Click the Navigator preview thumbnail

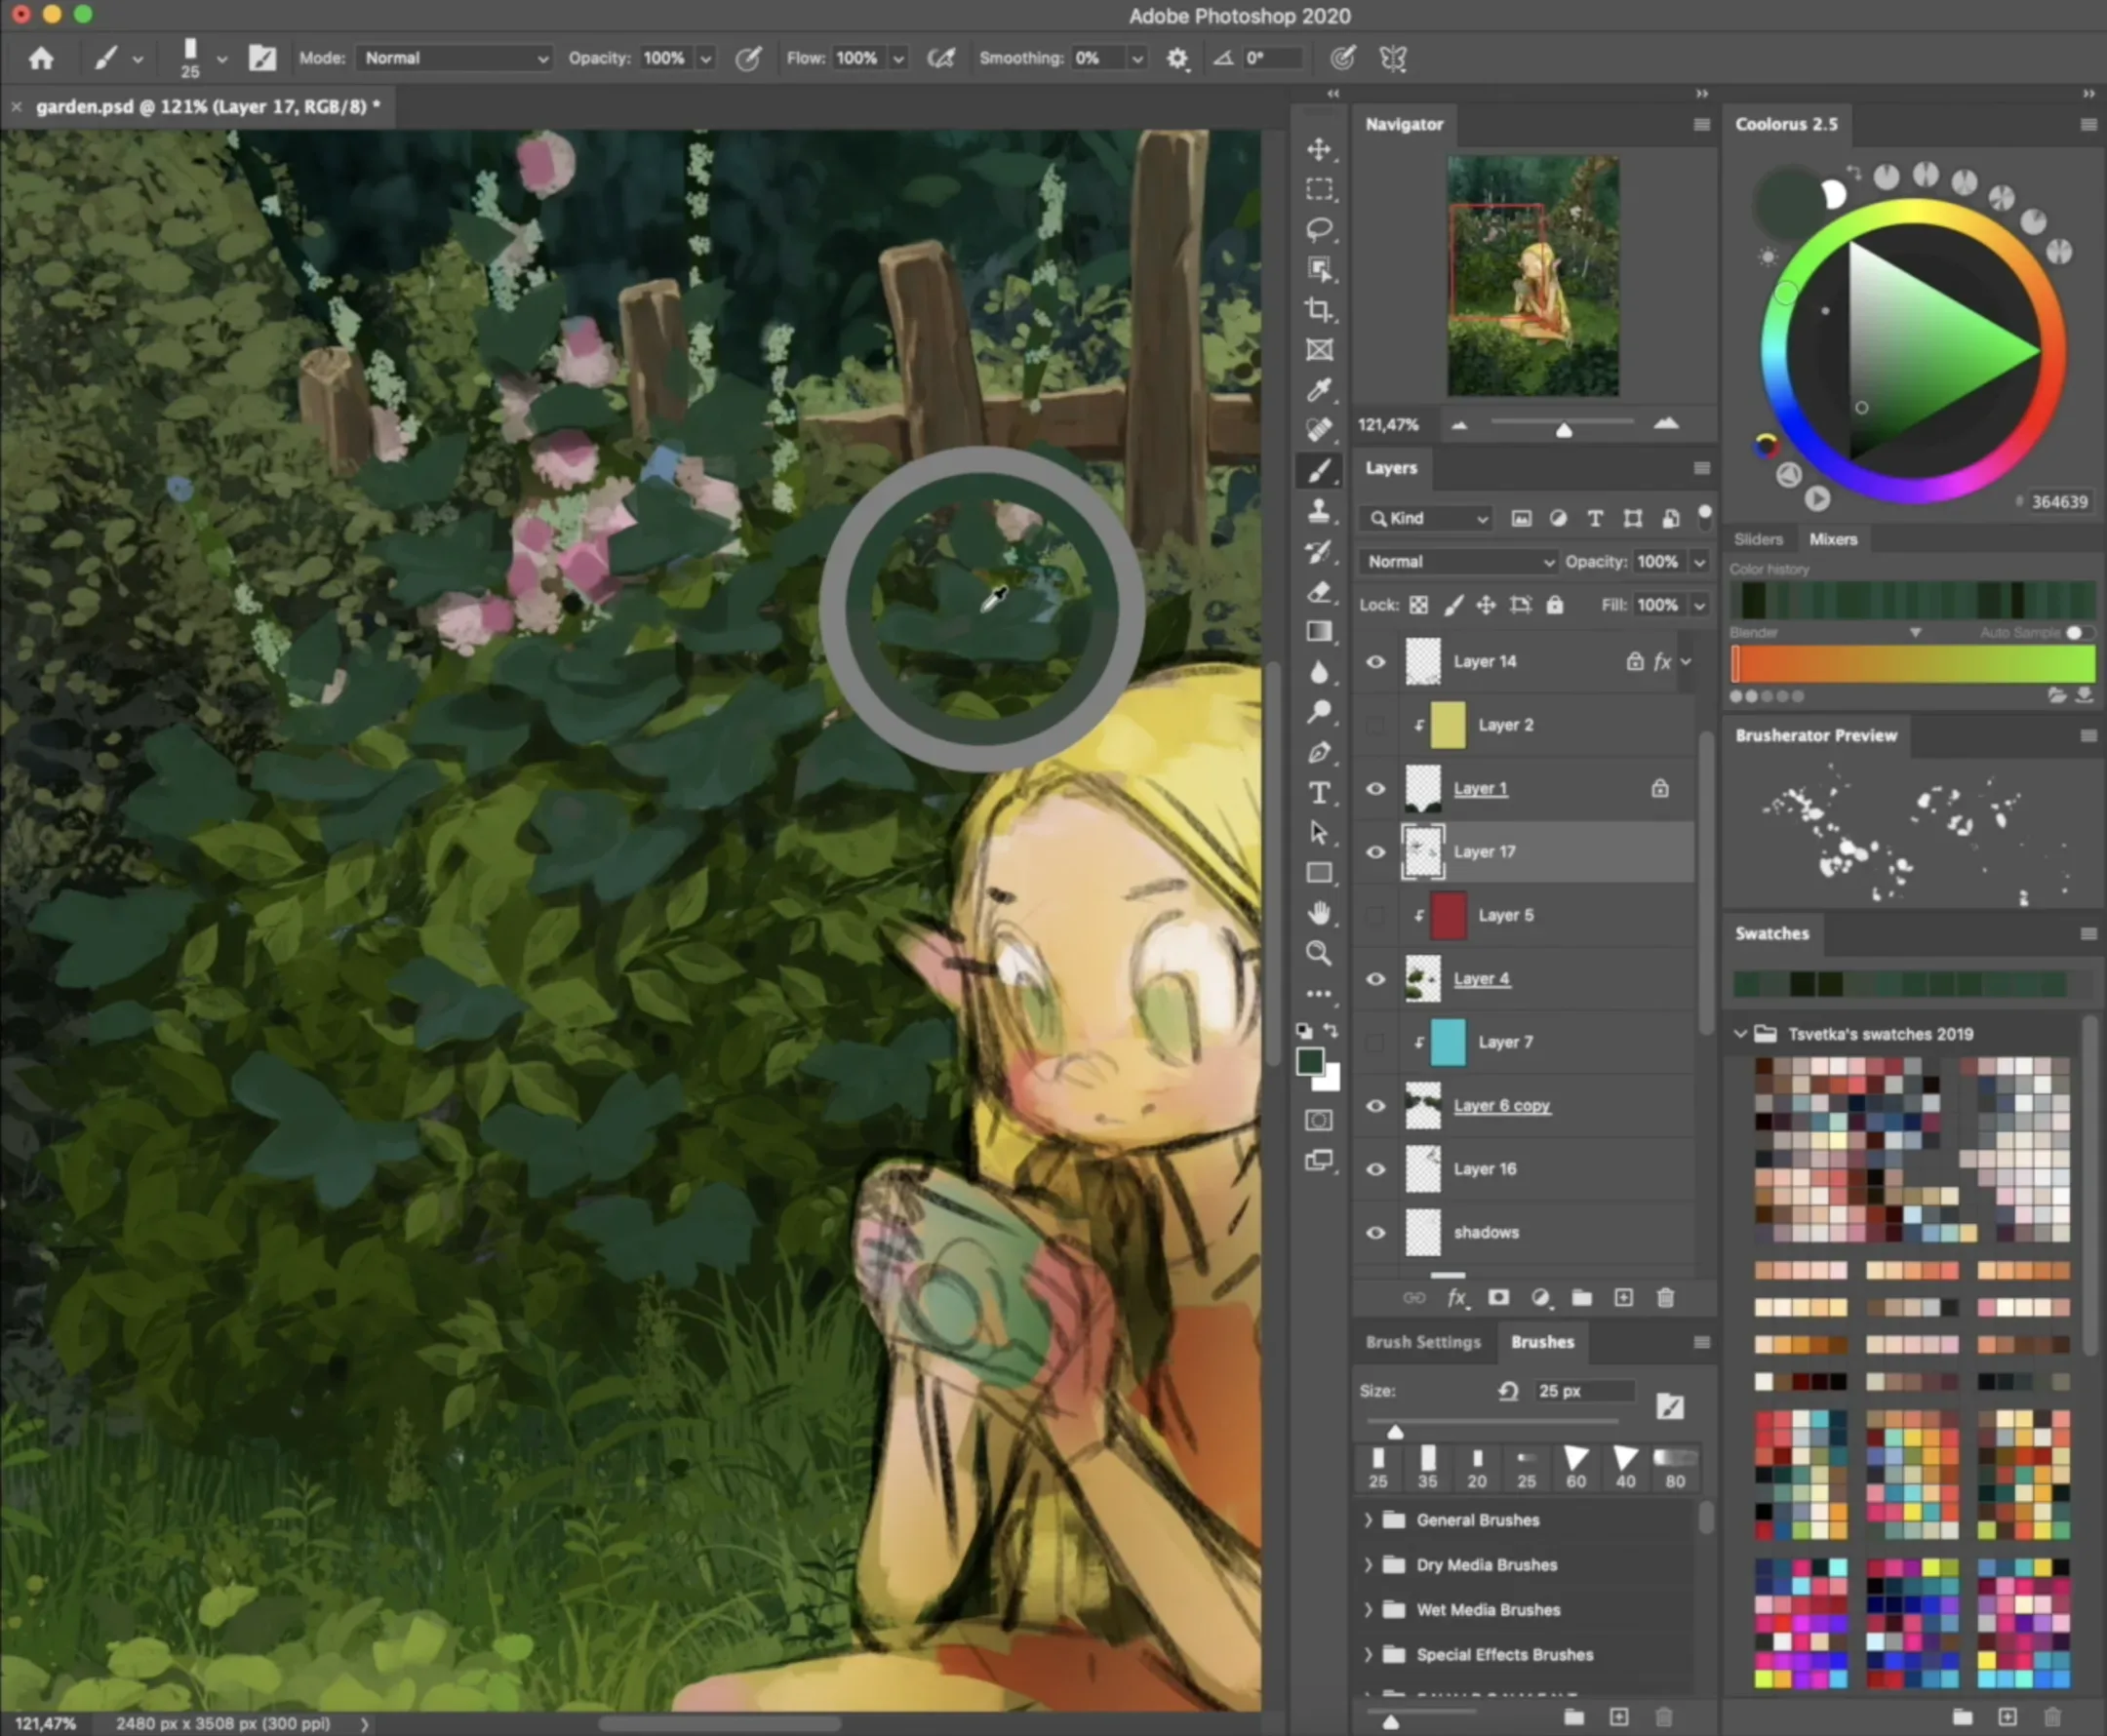coord(1532,275)
